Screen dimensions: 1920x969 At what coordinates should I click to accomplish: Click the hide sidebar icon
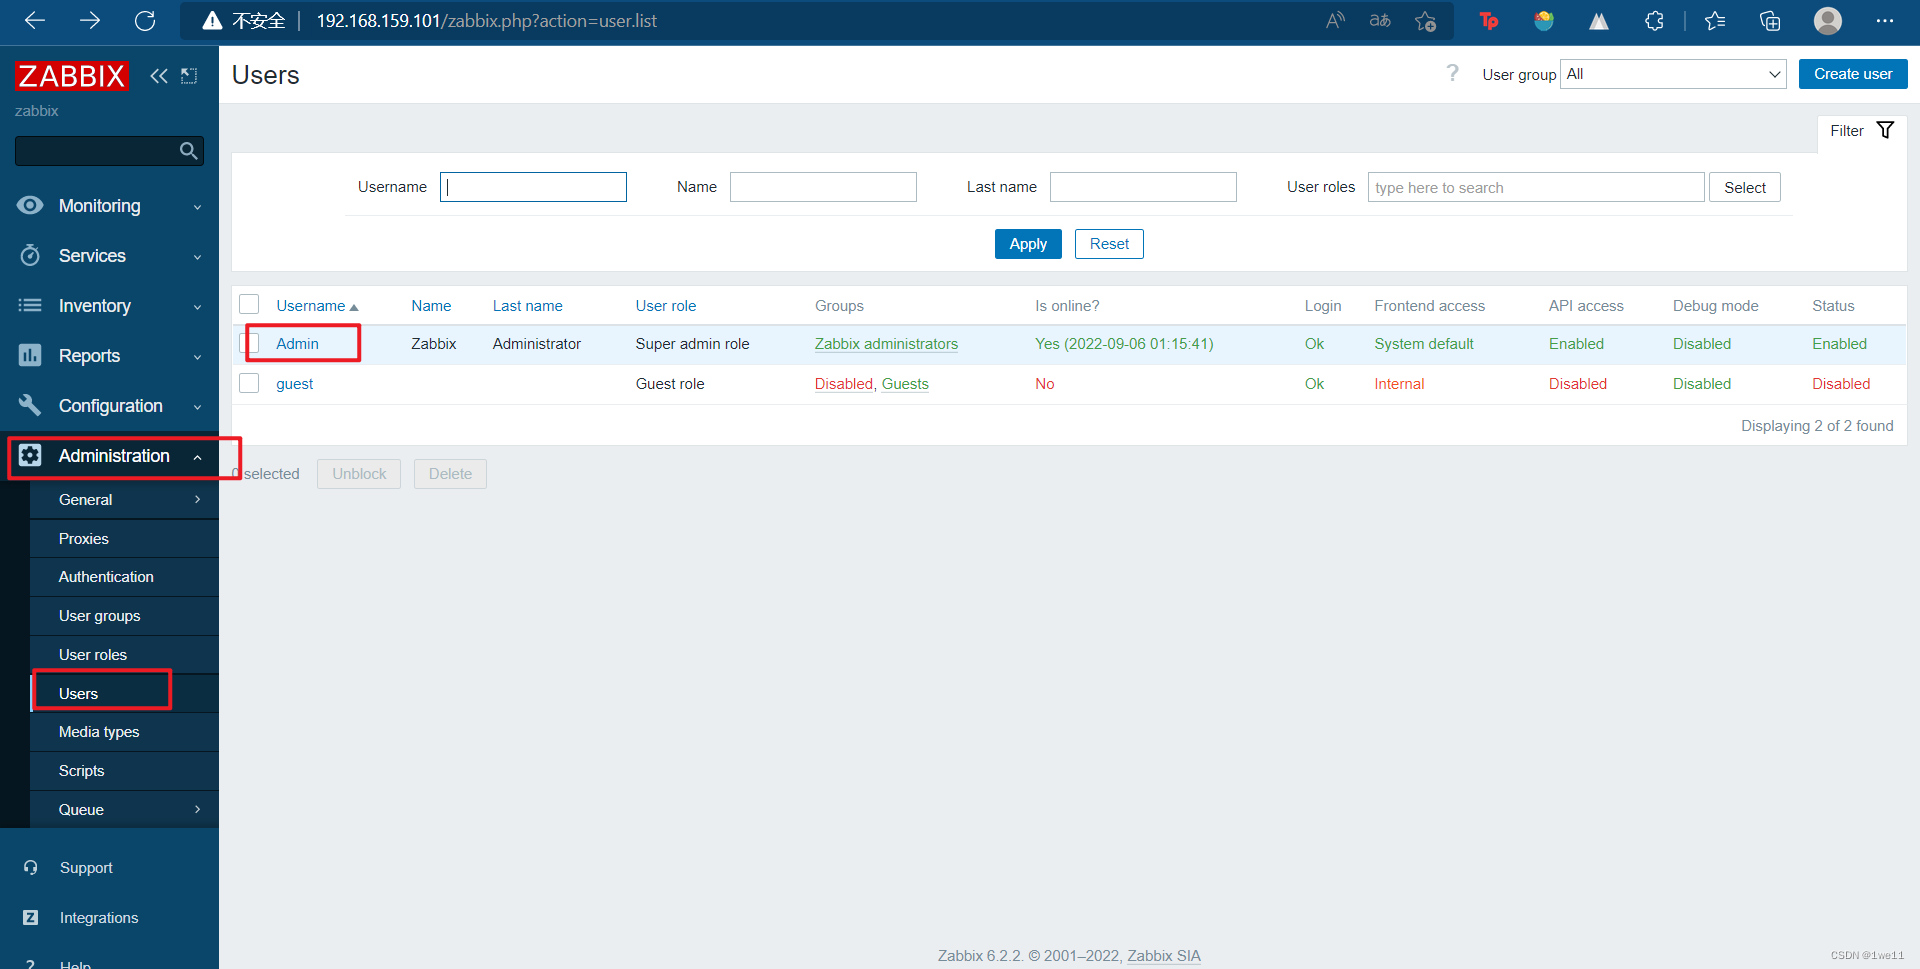pos(189,76)
